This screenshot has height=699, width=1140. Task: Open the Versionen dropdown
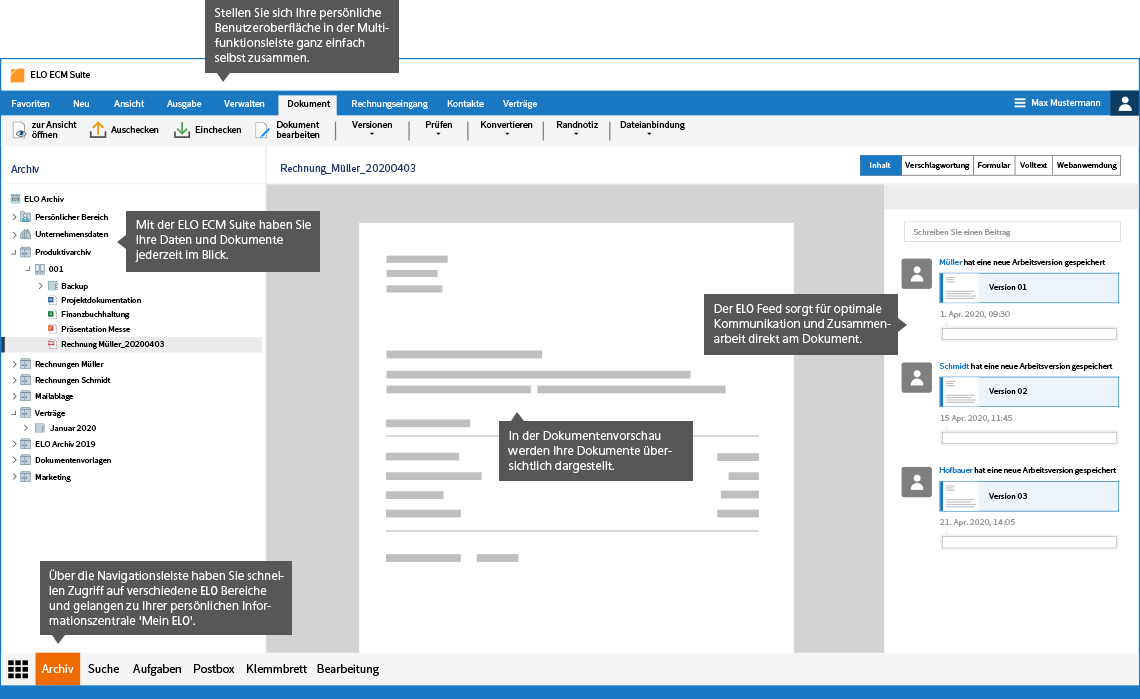tap(372, 129)
